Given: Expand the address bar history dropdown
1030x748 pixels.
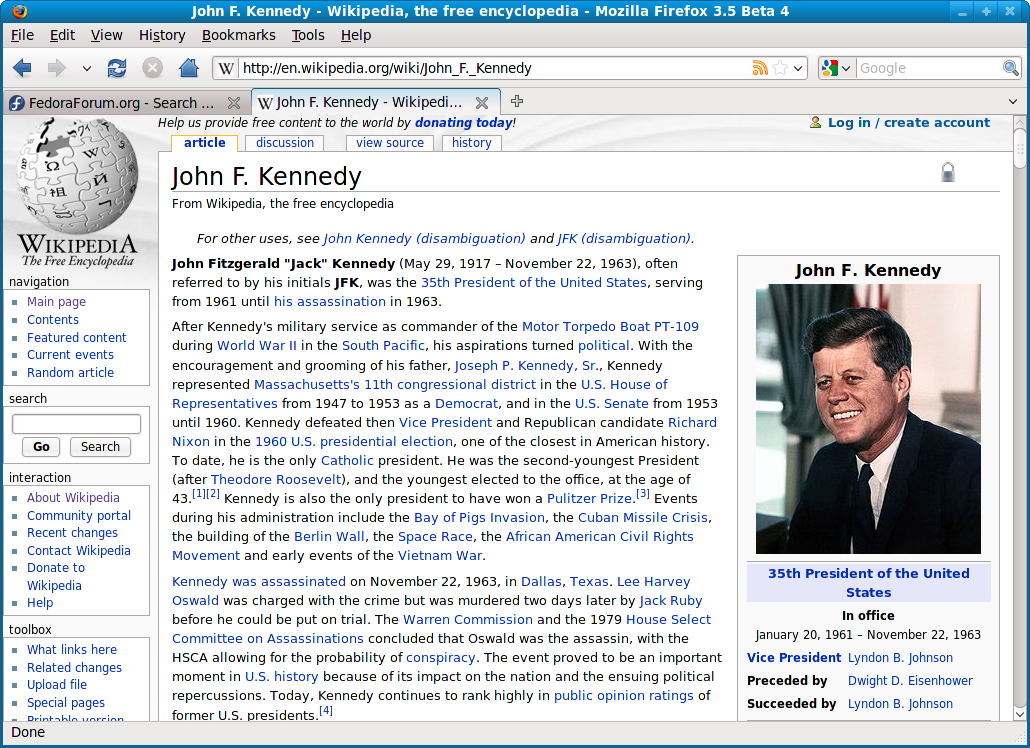Looking at the screenshot, I should point(798,68).
